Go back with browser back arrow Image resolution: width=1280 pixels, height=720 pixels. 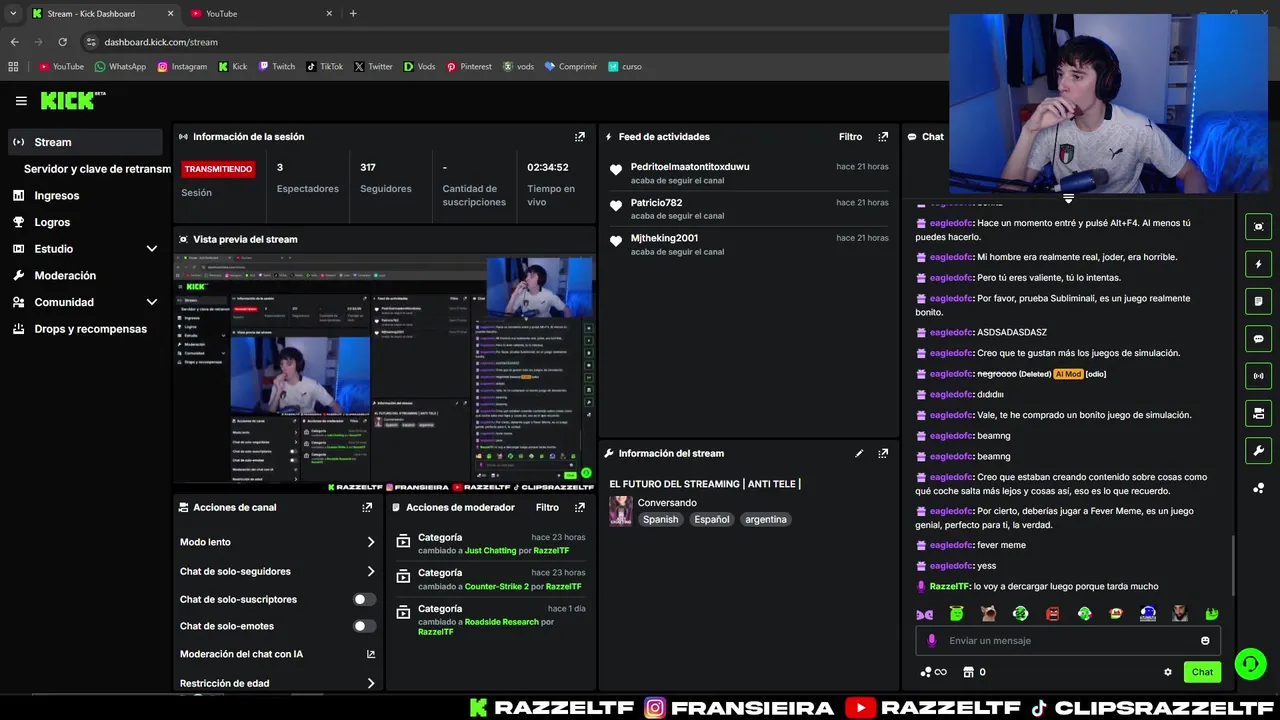[14, 42]
